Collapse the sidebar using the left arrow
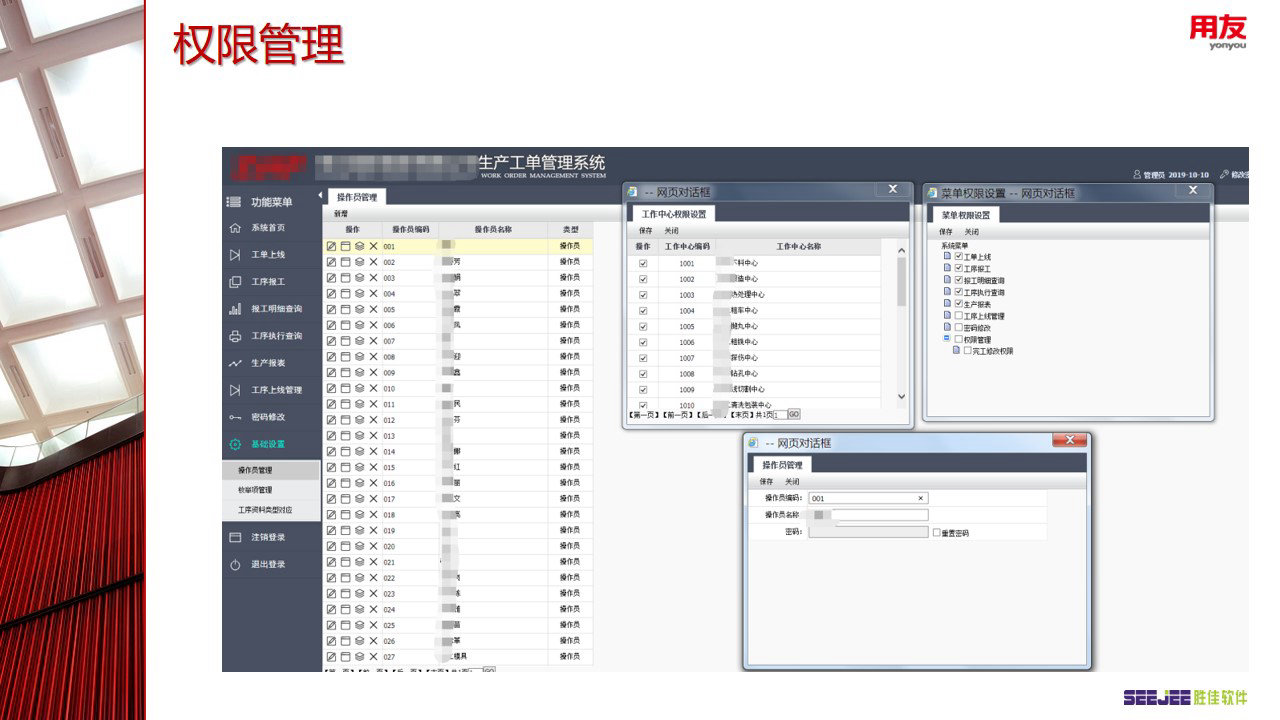The width and height of the screenshot is (1280, 720). (x=321, y=195)
